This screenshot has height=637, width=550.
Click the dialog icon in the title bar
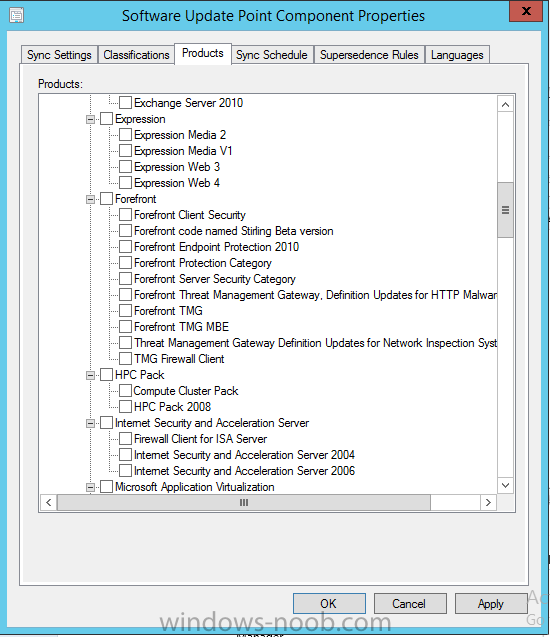pos(17,16)
